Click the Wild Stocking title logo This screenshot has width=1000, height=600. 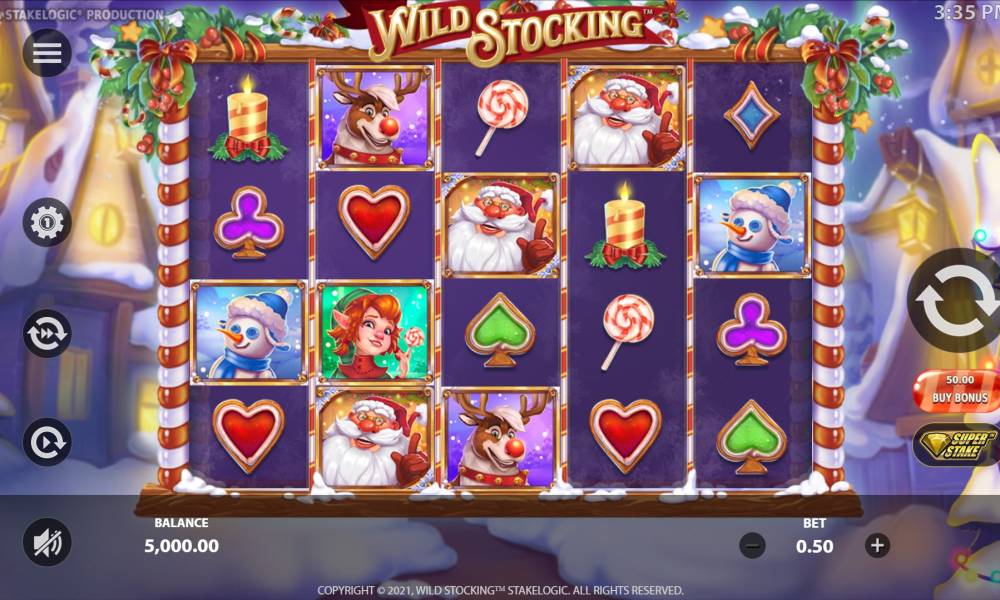tap(507, 29)
